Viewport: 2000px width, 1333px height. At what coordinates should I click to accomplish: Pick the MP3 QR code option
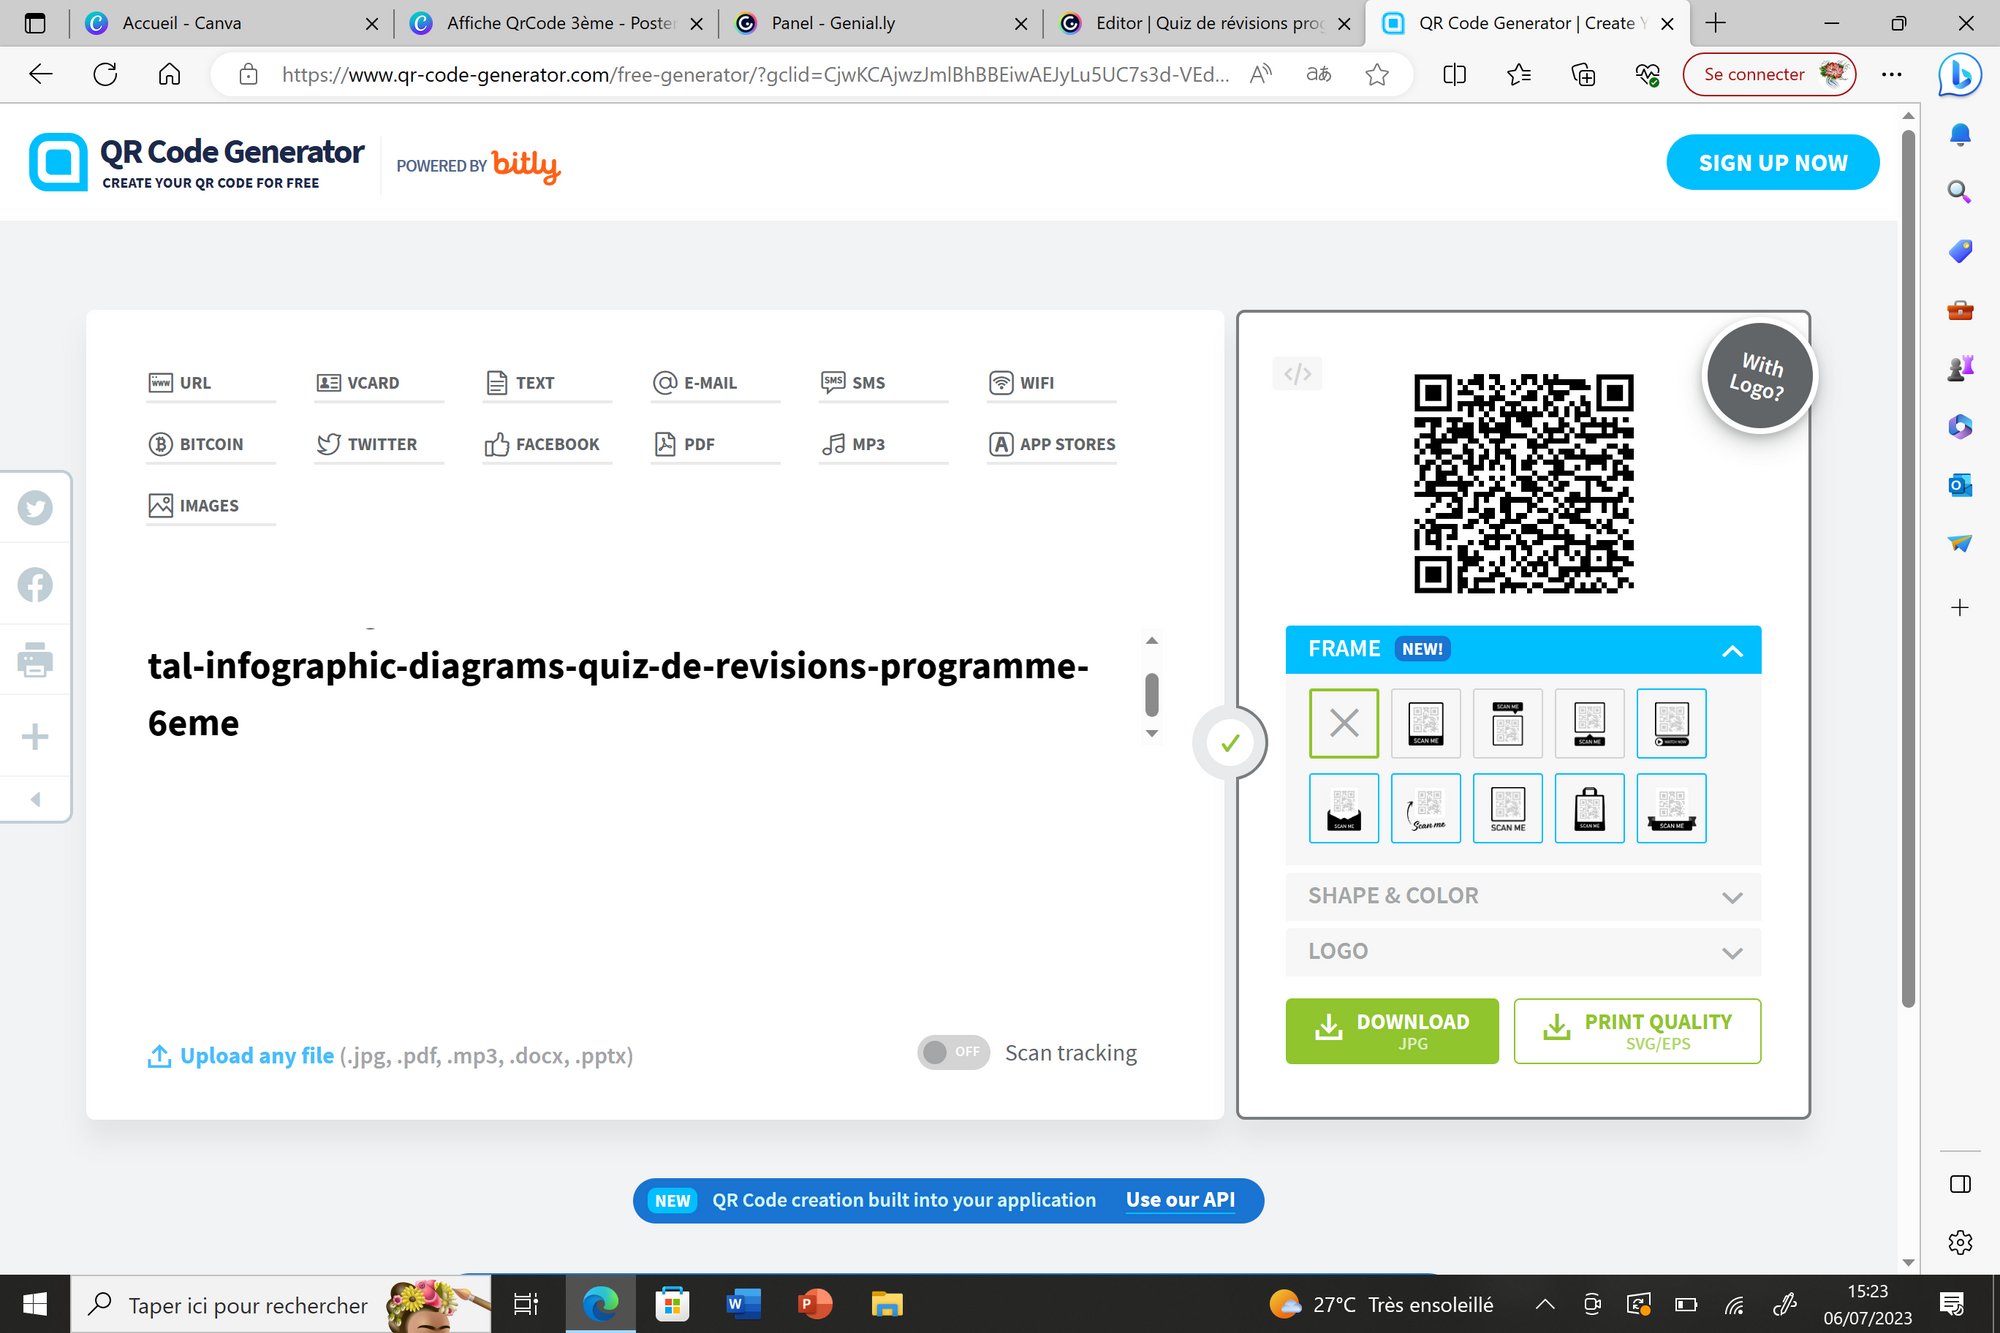pyautogui.click(x=868, y=443)
